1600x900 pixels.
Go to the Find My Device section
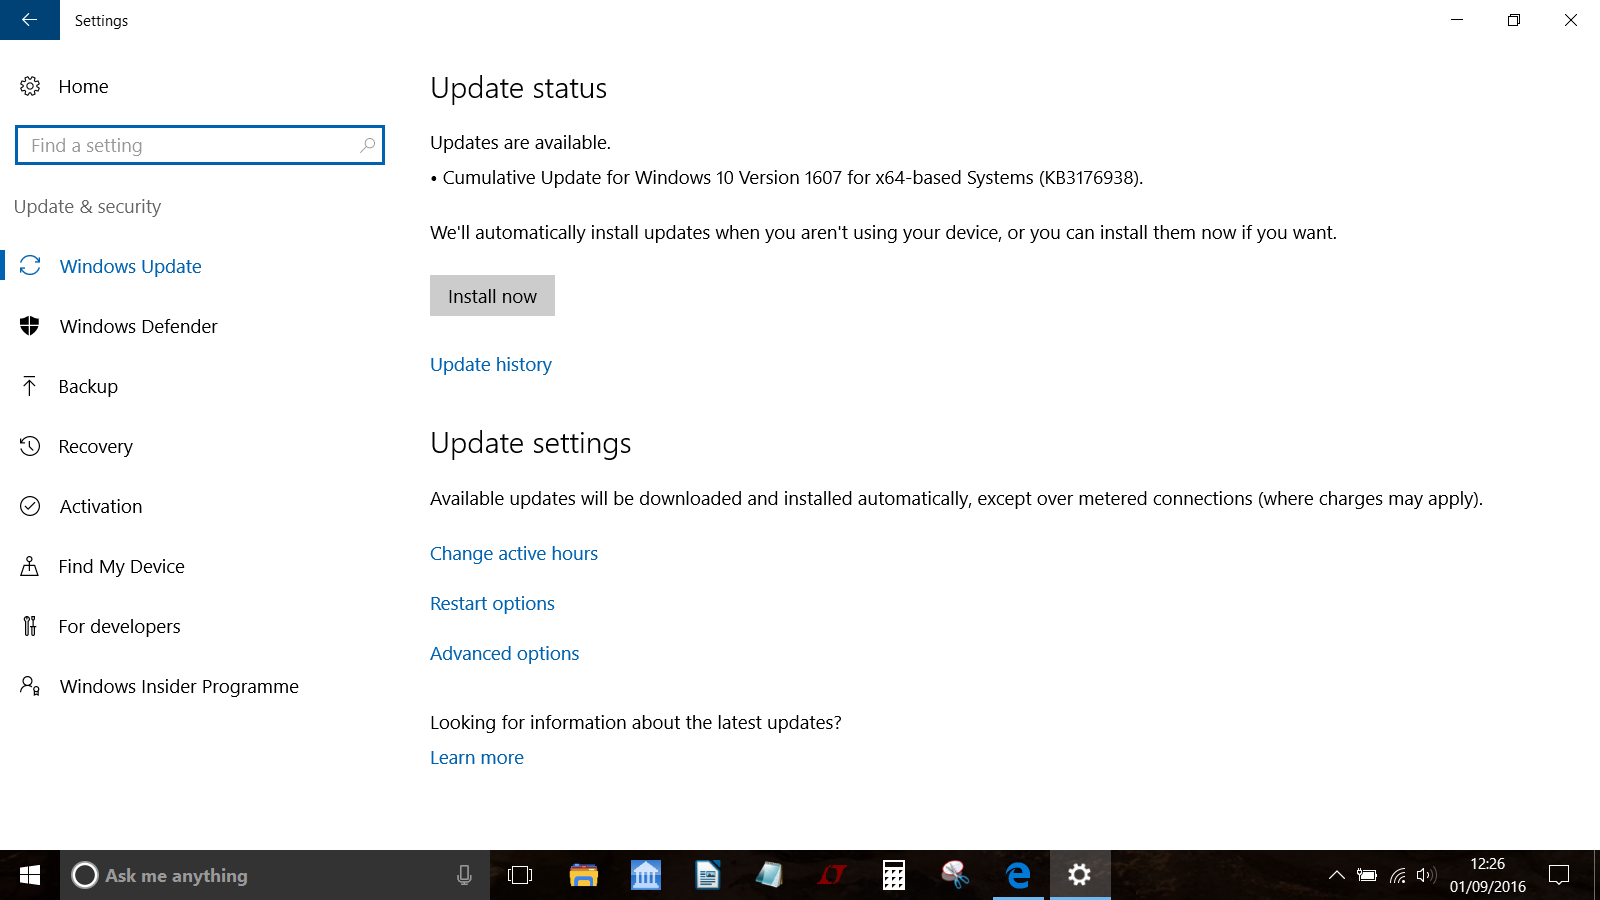[x=122, y=566]
